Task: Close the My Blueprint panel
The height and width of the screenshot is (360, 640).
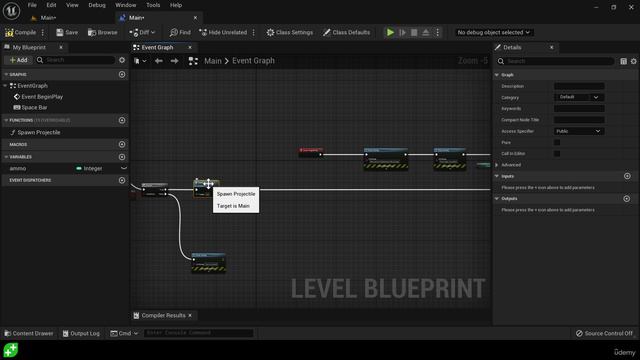Action: (61, 47)
